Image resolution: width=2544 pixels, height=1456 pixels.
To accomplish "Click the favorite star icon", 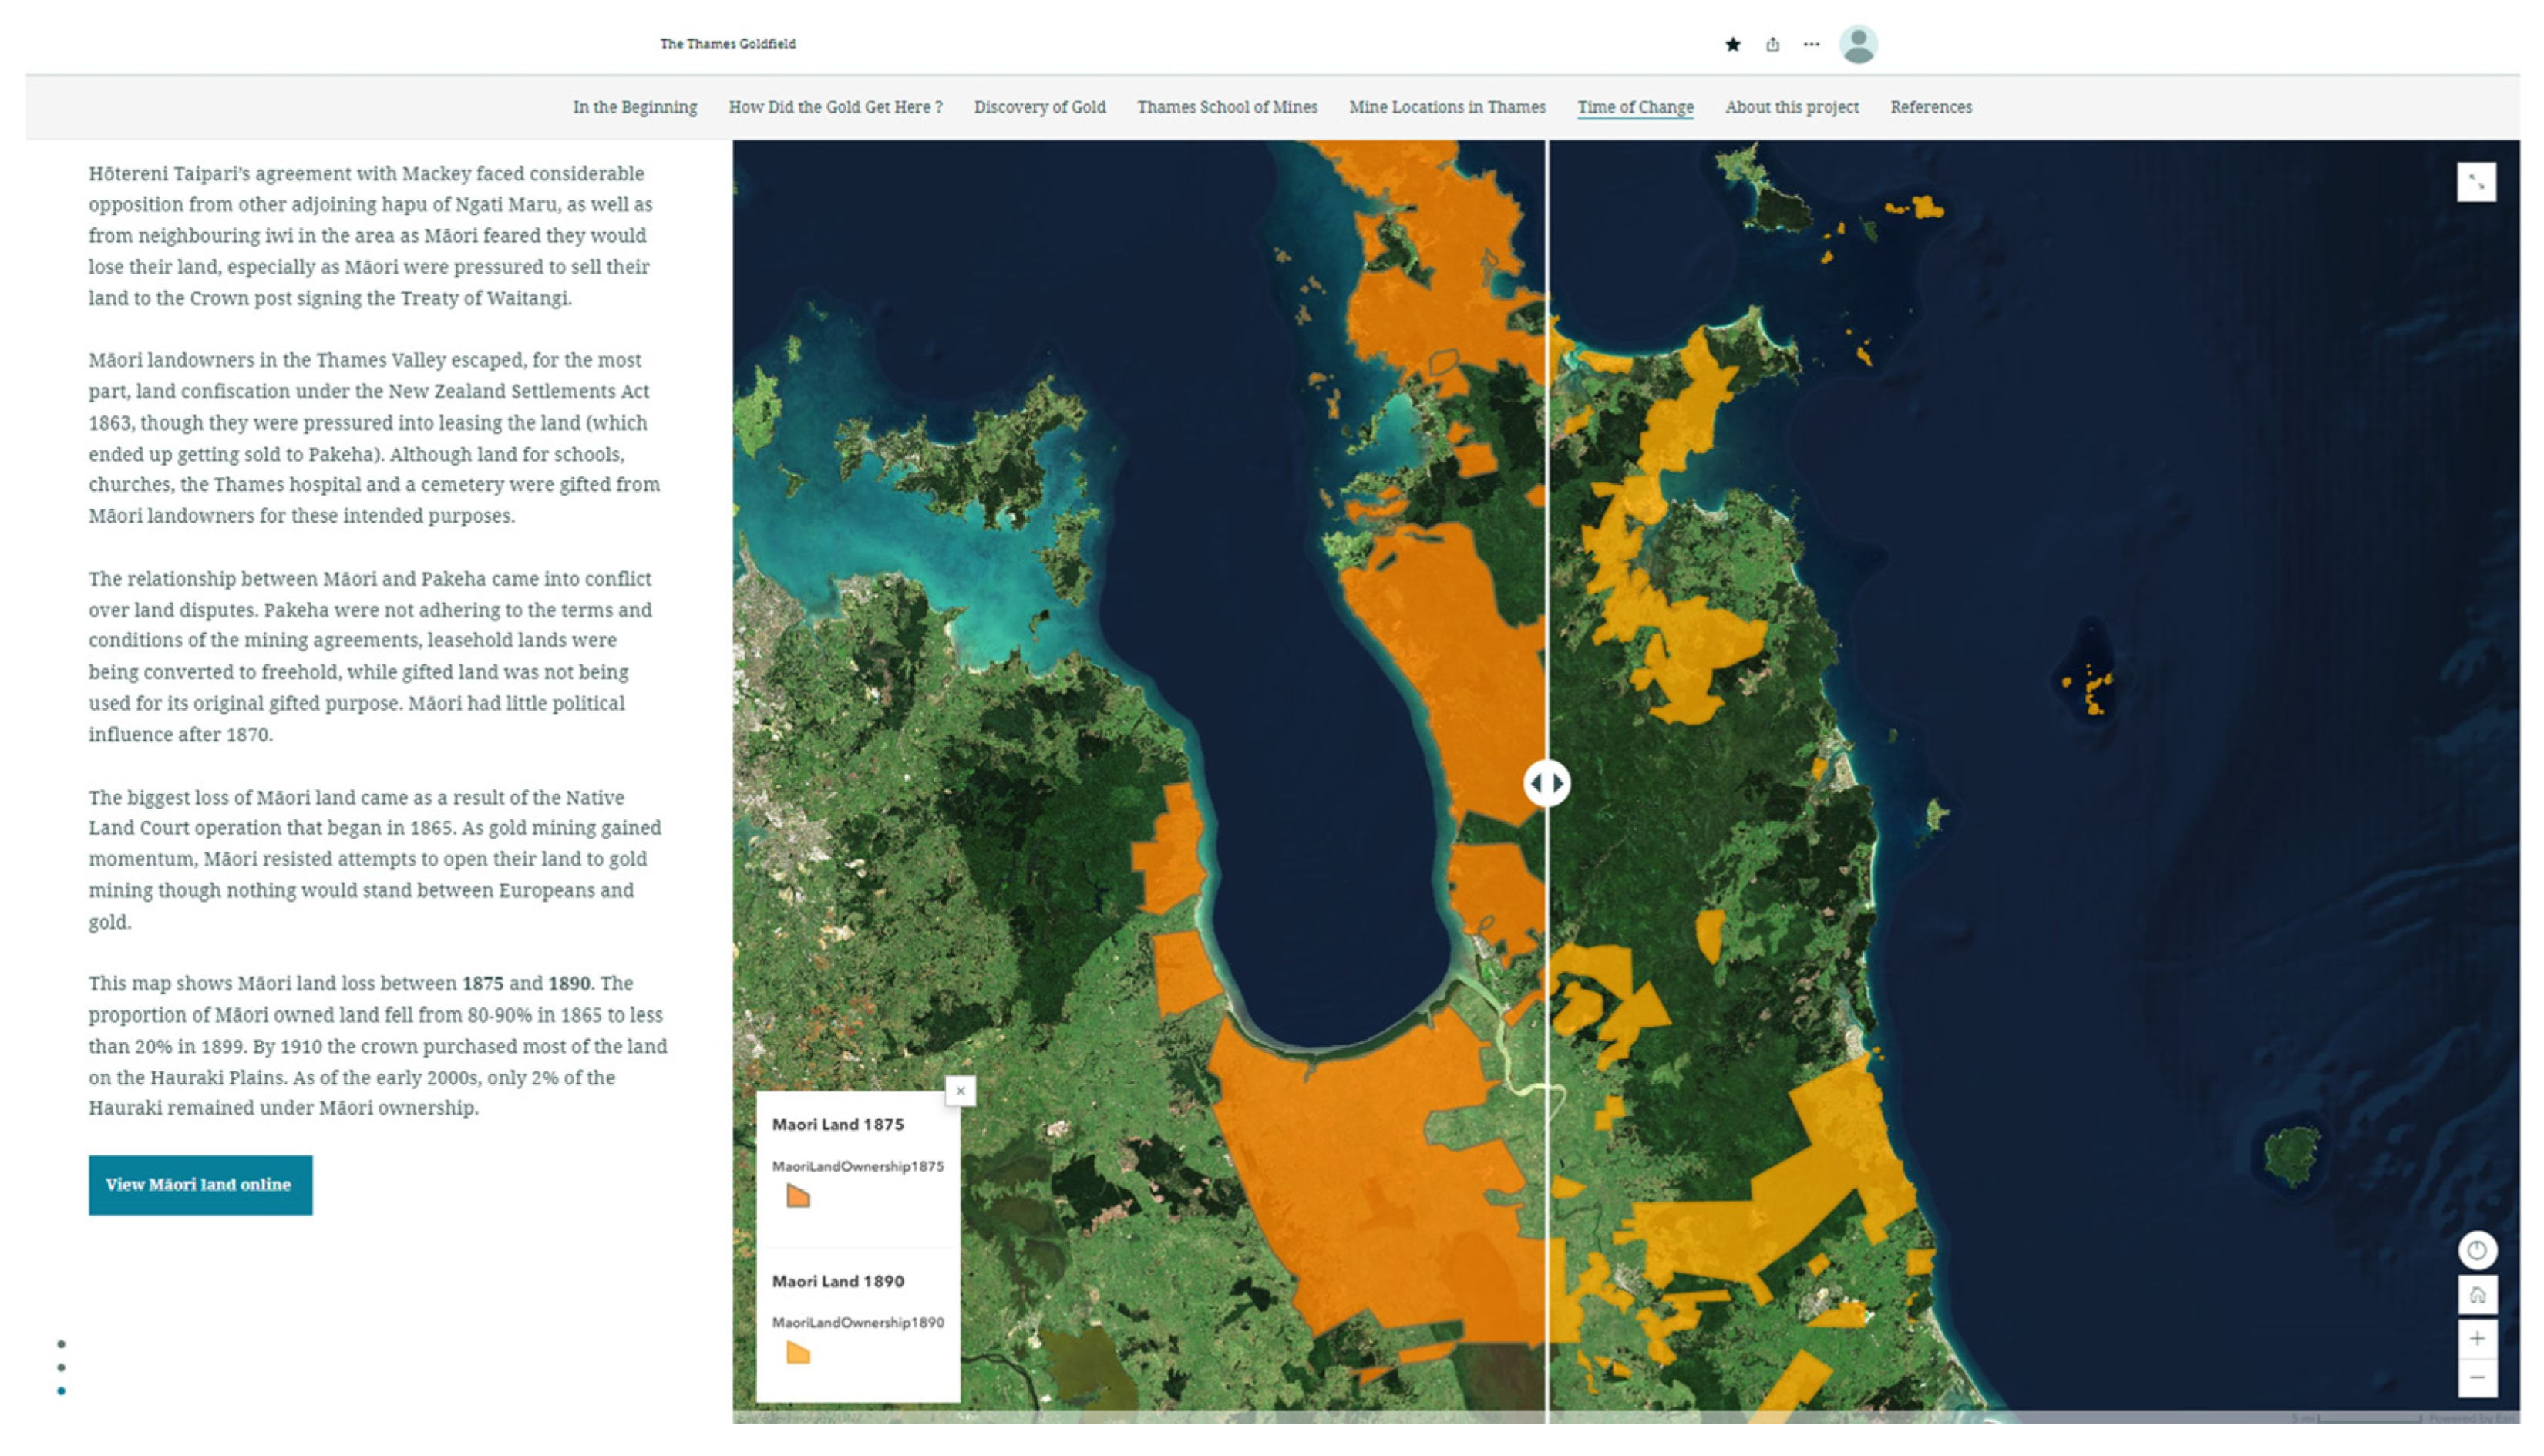I will pyautogui.click(x=1732, y=44).
